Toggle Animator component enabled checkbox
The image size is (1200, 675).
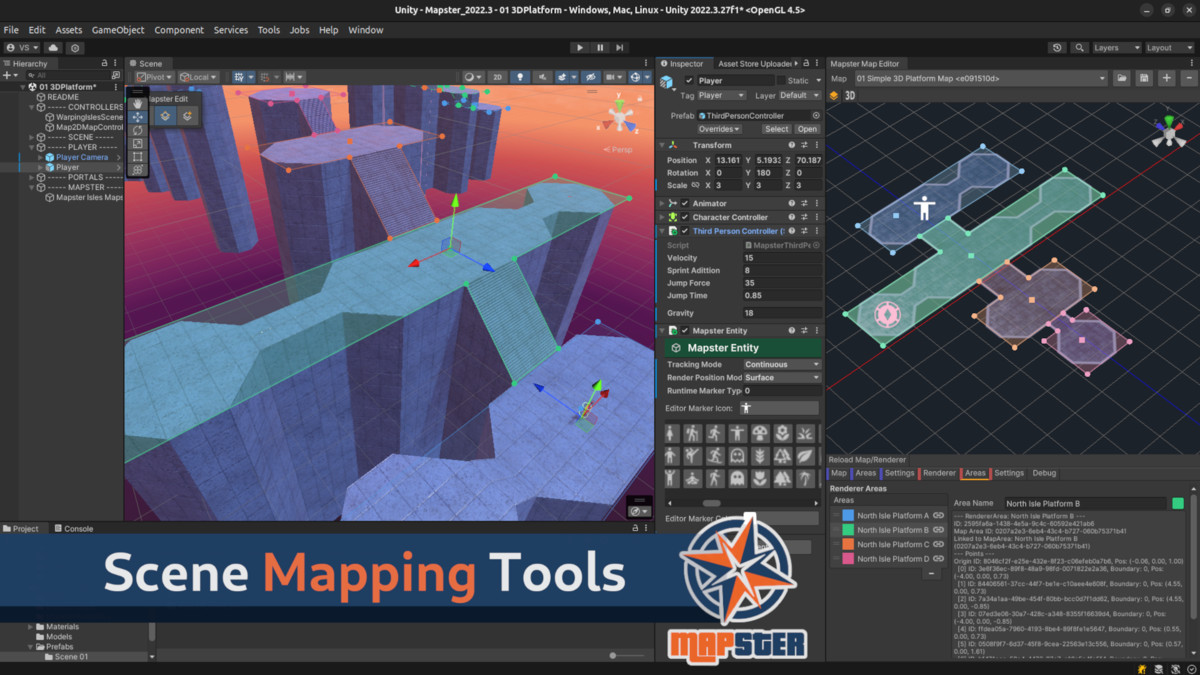685,203
